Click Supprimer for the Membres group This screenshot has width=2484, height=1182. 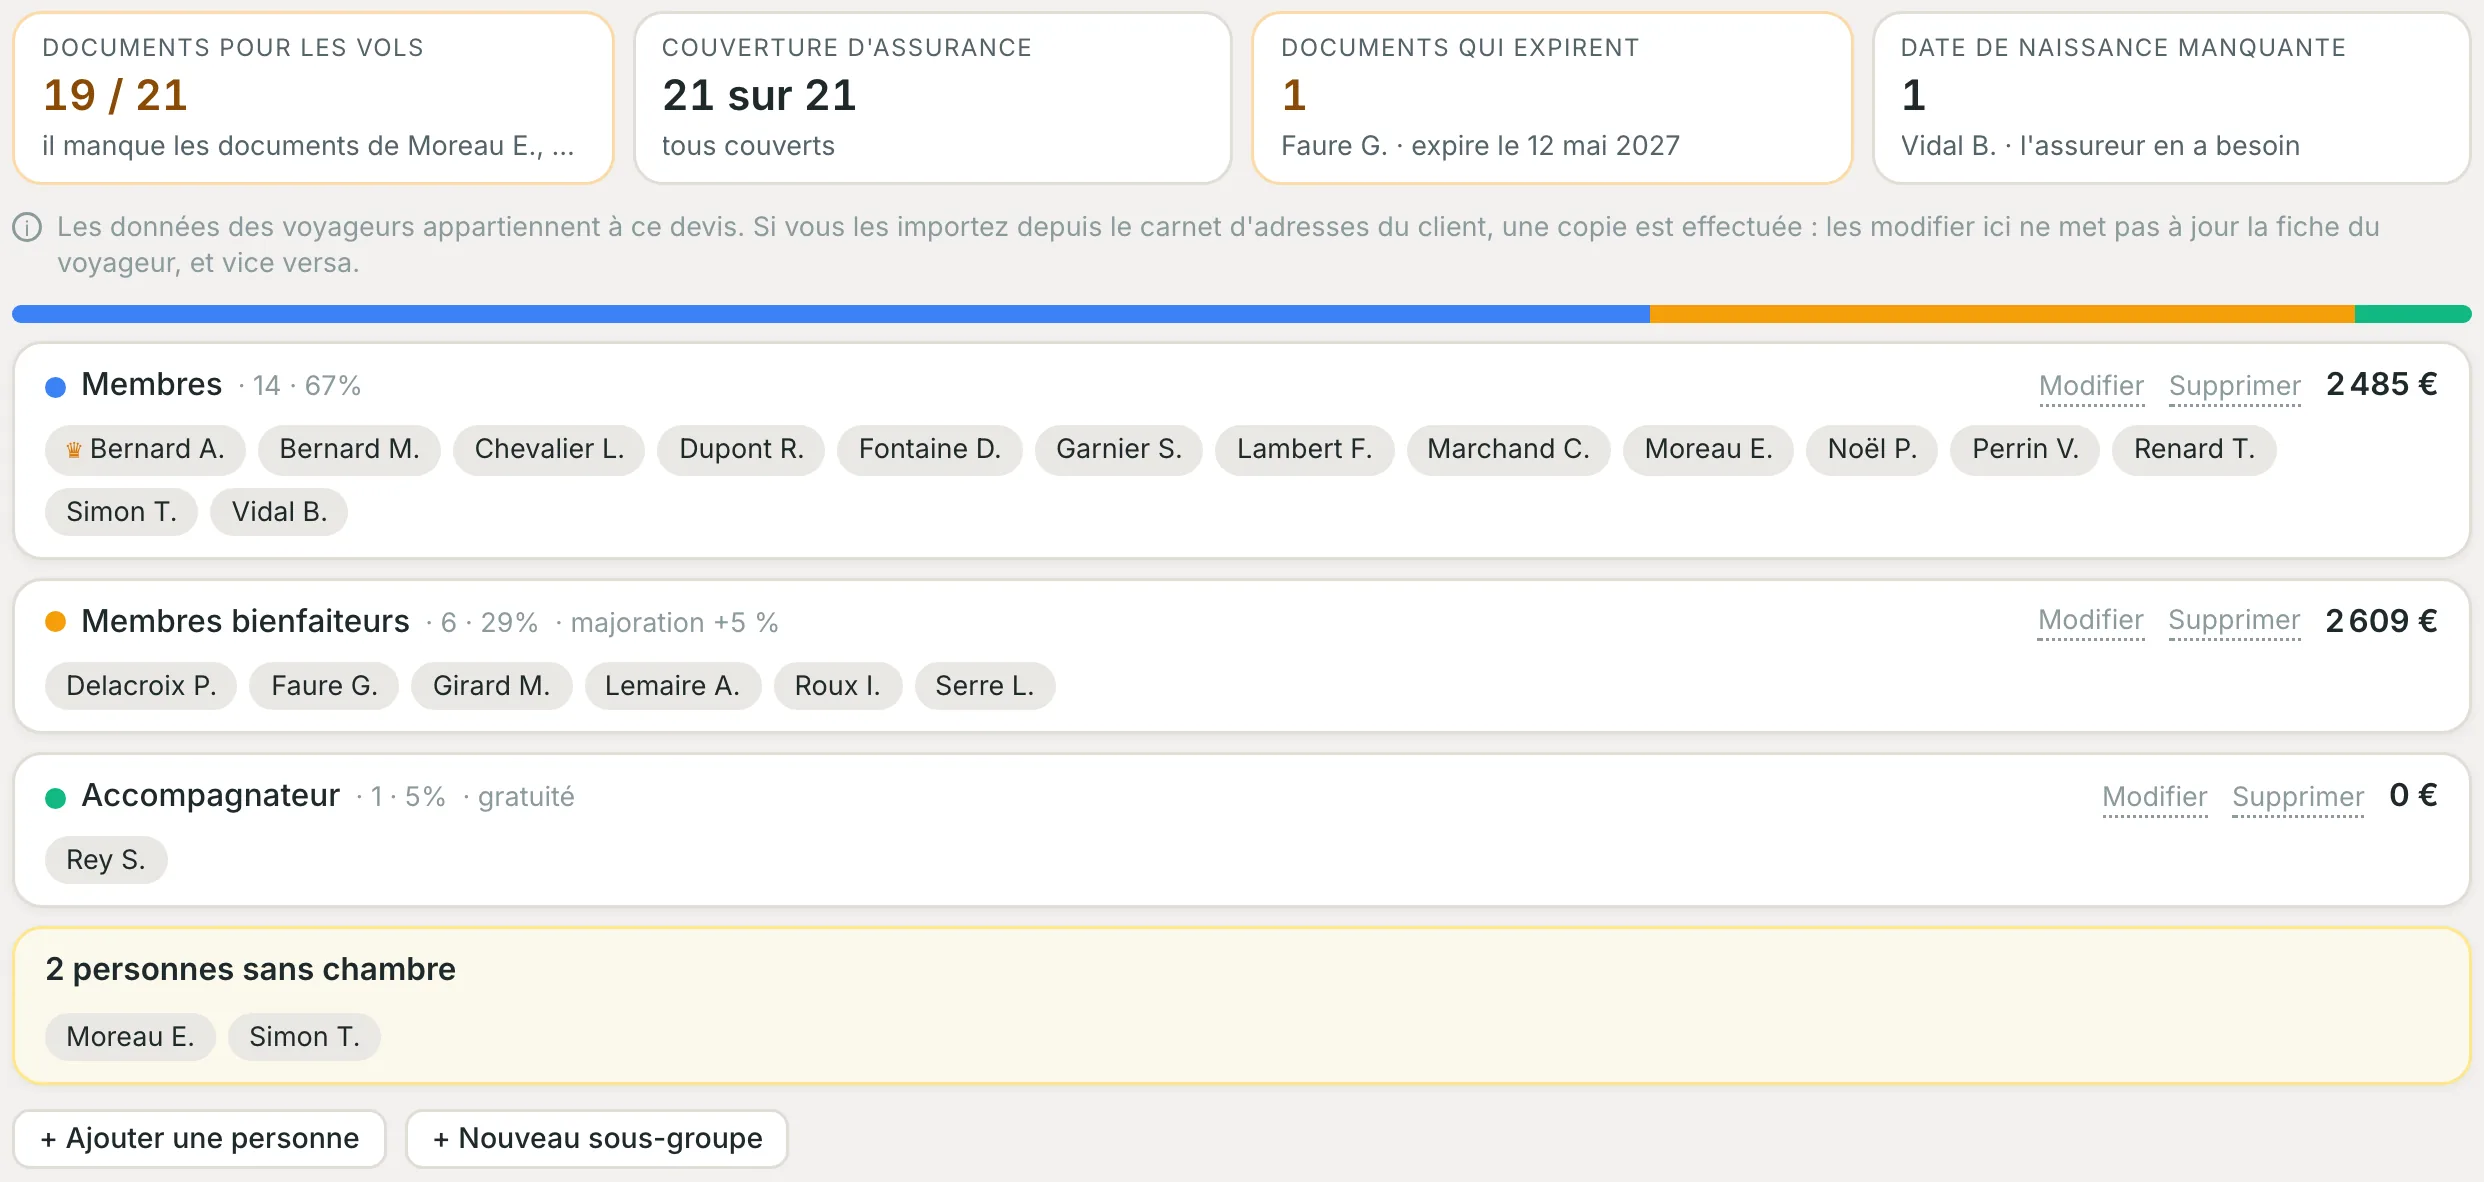(x=2235, y=386)
